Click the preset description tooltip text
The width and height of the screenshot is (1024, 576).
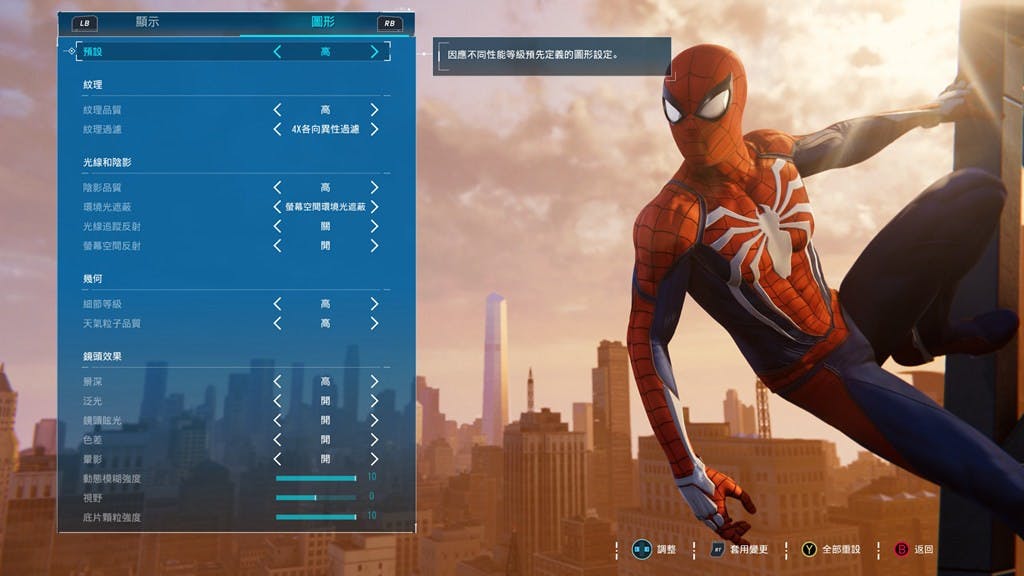532,55
